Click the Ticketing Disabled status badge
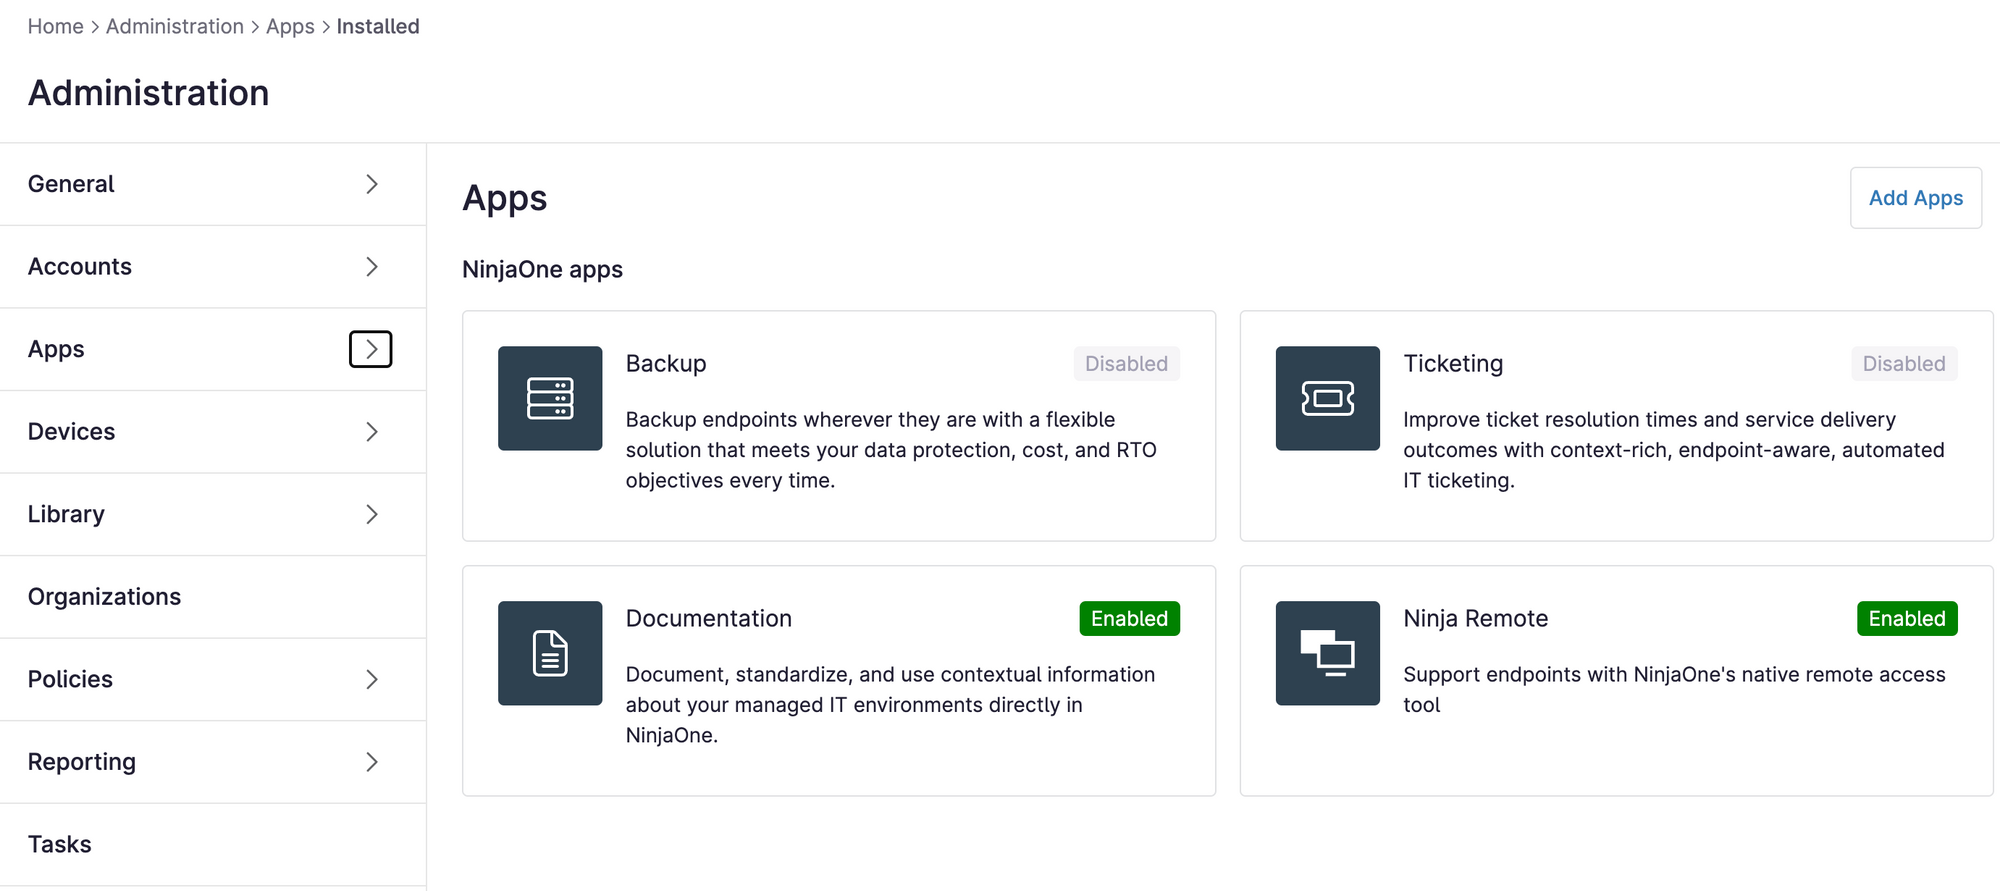The height and width of the screenshot is (891, 2000). tap(1904, 364)
